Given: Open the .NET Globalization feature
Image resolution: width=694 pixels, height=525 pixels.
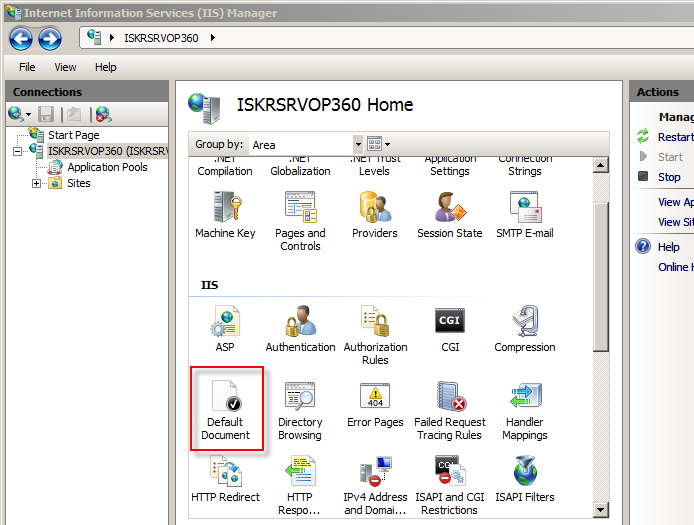Looking at the screenshot, I should pyautogui.click(x=300, y=167).
